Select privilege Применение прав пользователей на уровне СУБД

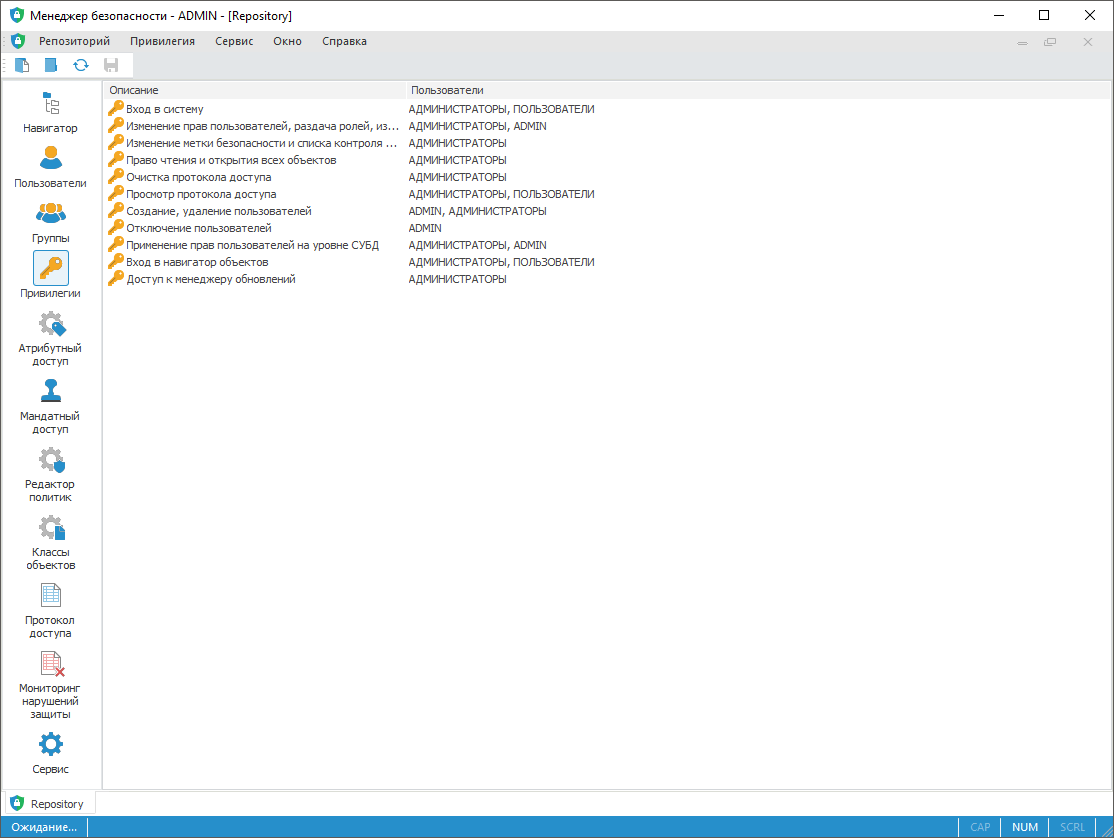(x=252, y=246)
